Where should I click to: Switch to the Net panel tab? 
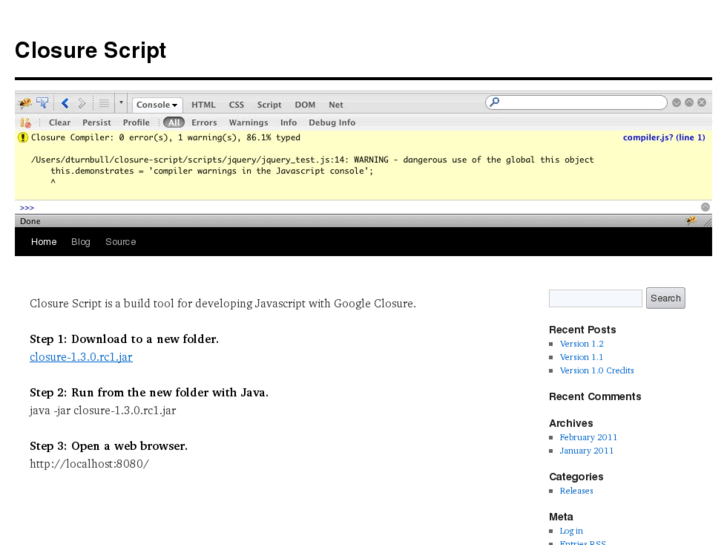coord(336,105)
